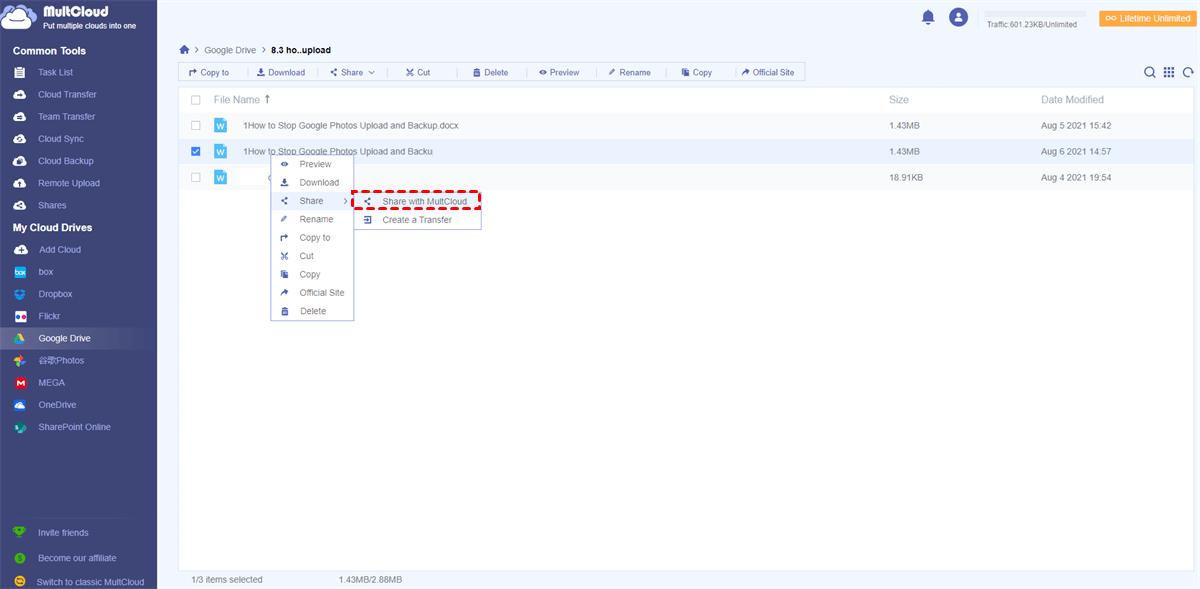Select Share with MultCloud option
The height and width of the screenshot is (589, 1200).
[x=424, y=201]
